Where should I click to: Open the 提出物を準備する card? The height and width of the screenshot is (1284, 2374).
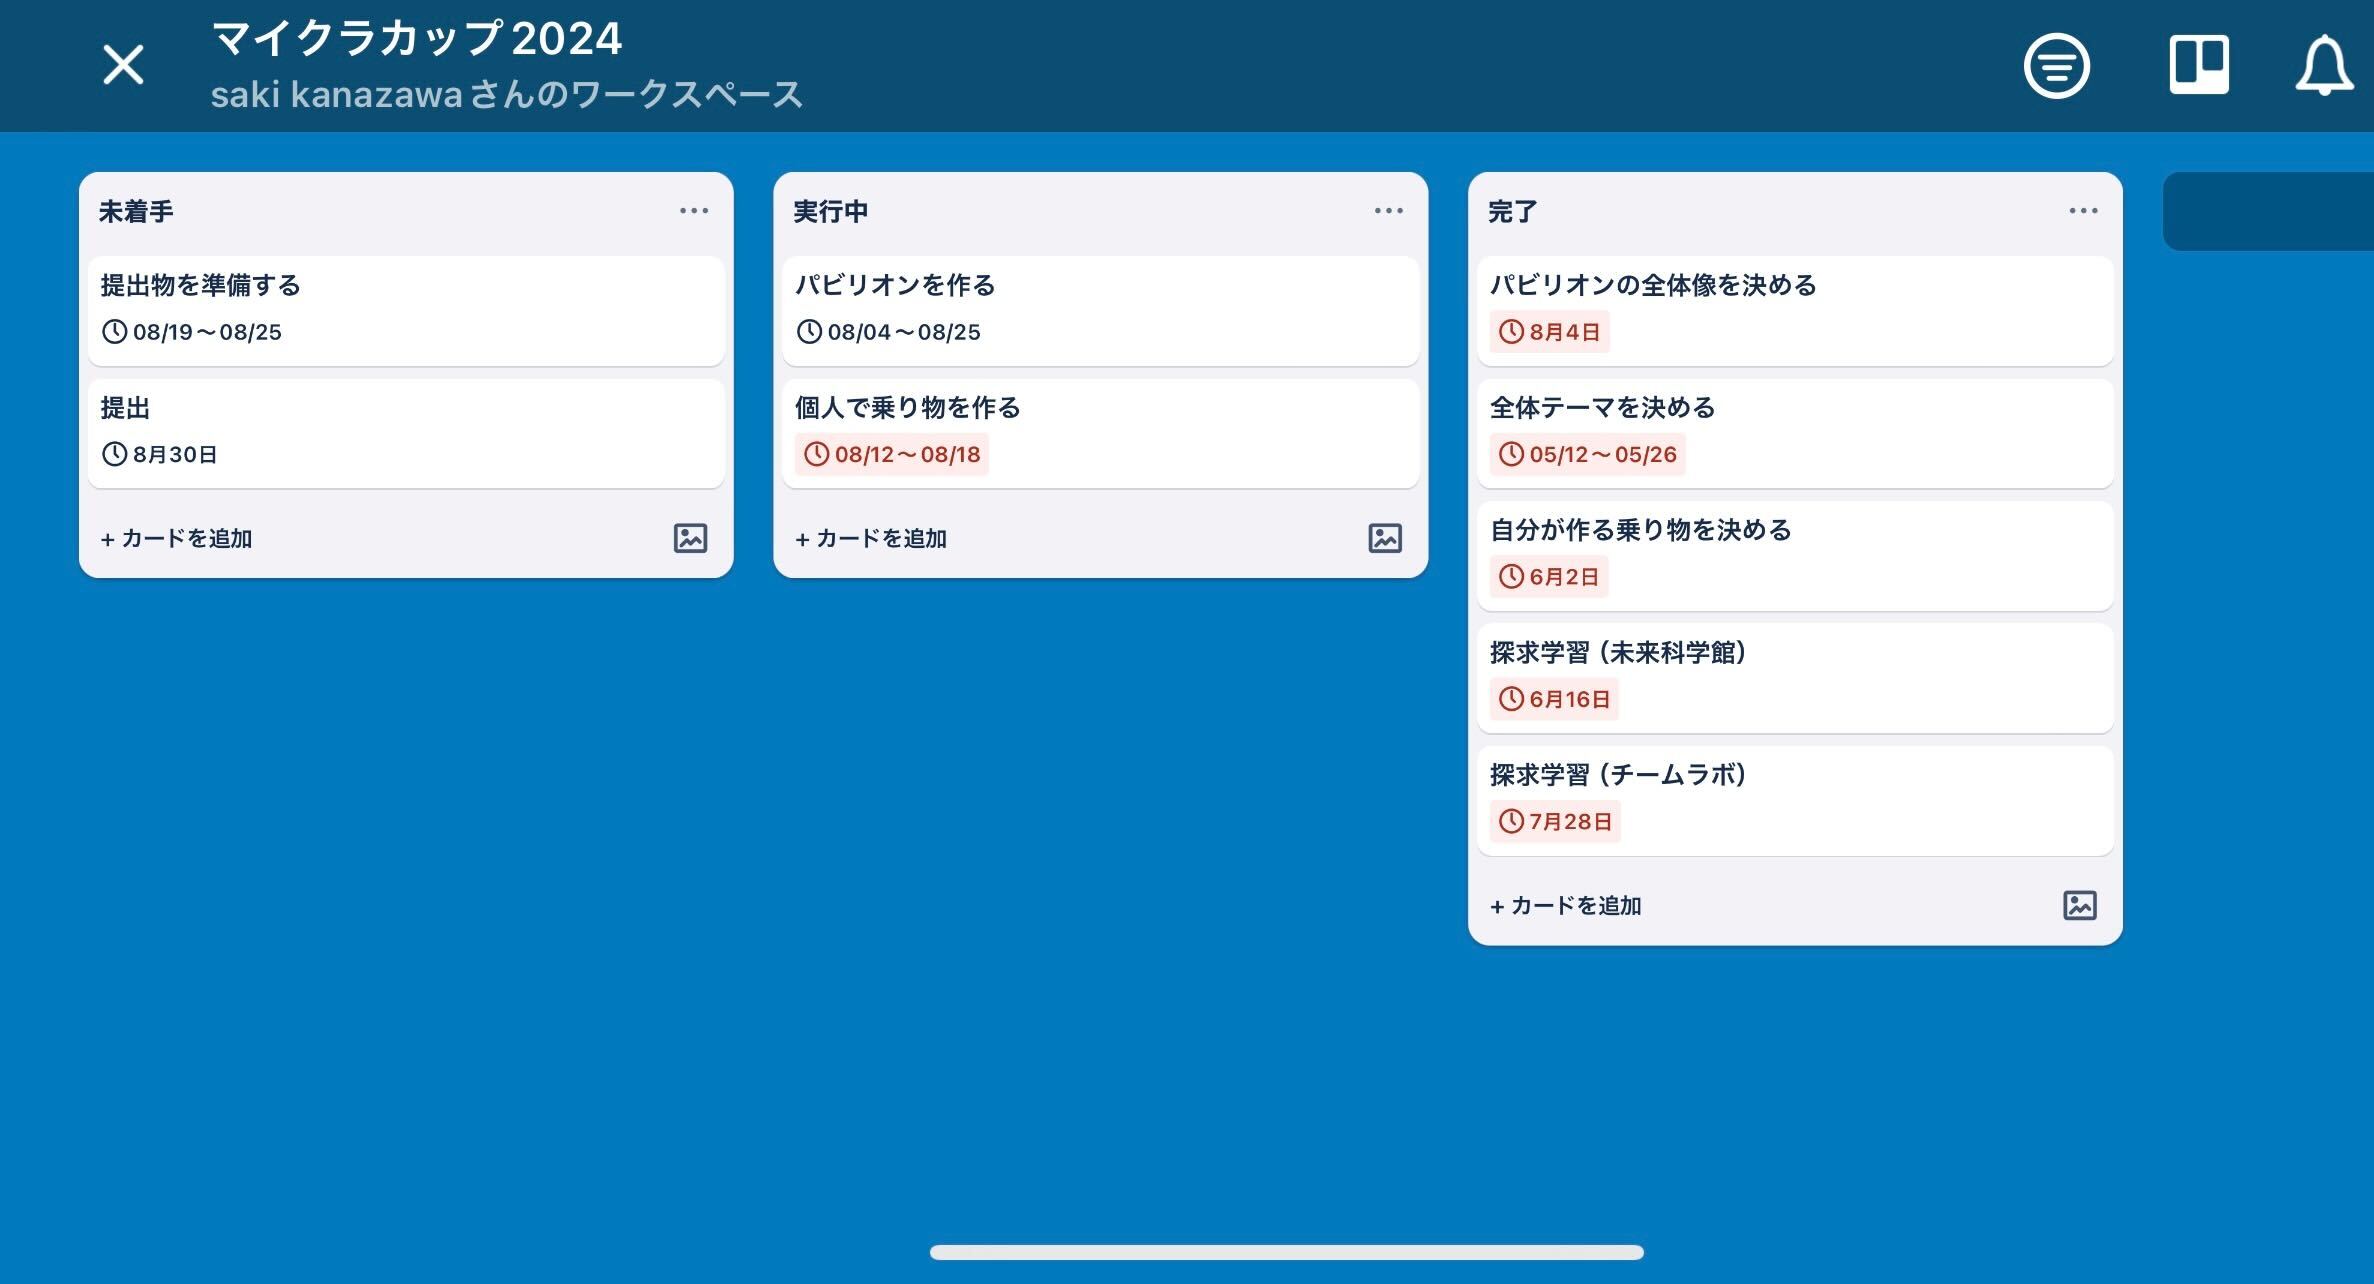tap(406, 310)
